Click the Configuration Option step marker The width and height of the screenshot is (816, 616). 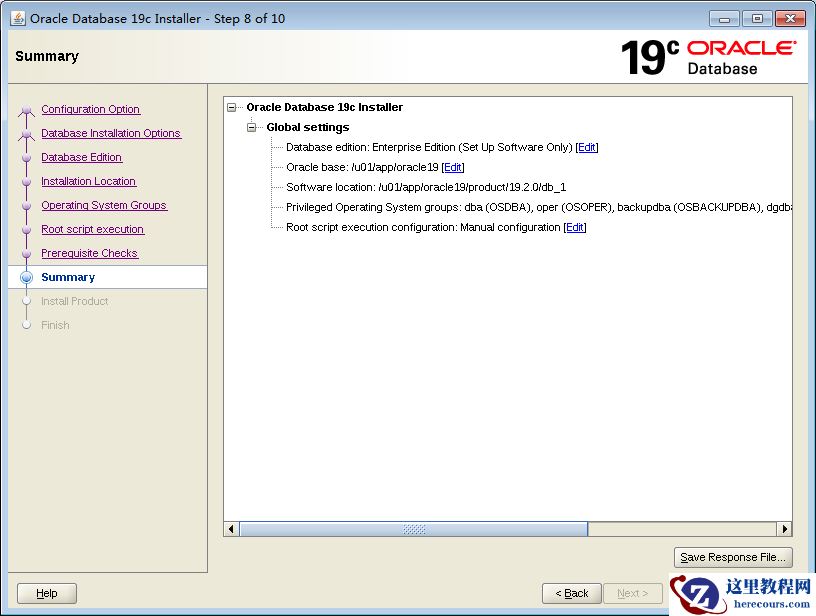[27, 110]
